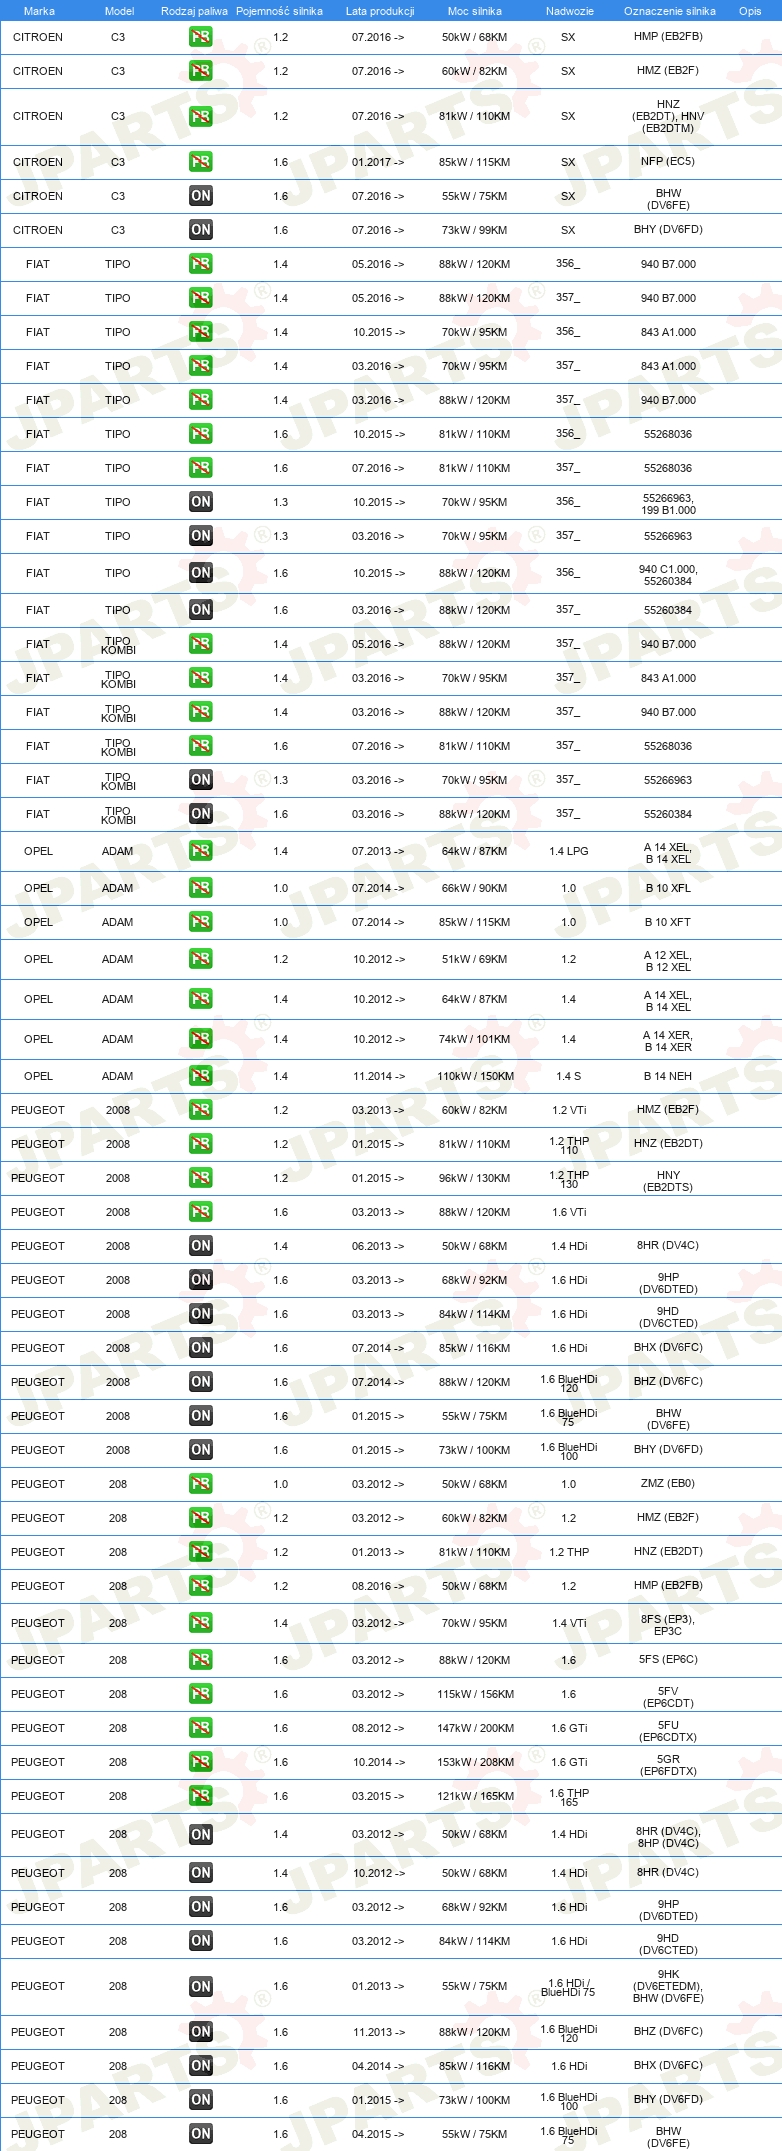The width and height of the screenshot is (782, 2151).
Task: Click PB icon in Peugeot 2008 HNY (EB2DTS) row
Action: coord(201,1178)
